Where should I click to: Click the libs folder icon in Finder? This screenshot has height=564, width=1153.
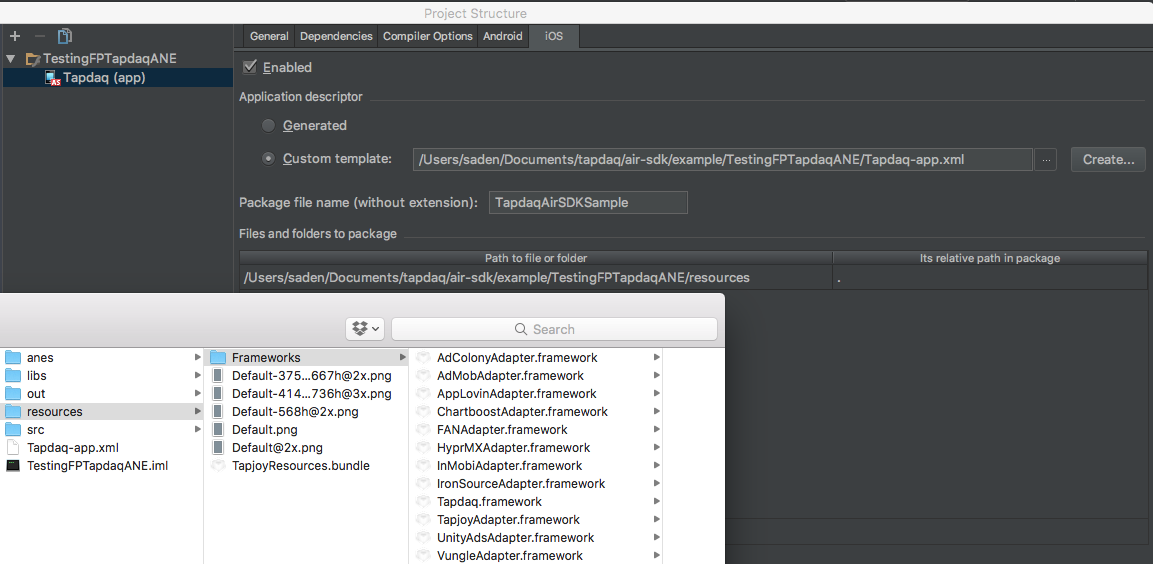[x=13, y=376]
